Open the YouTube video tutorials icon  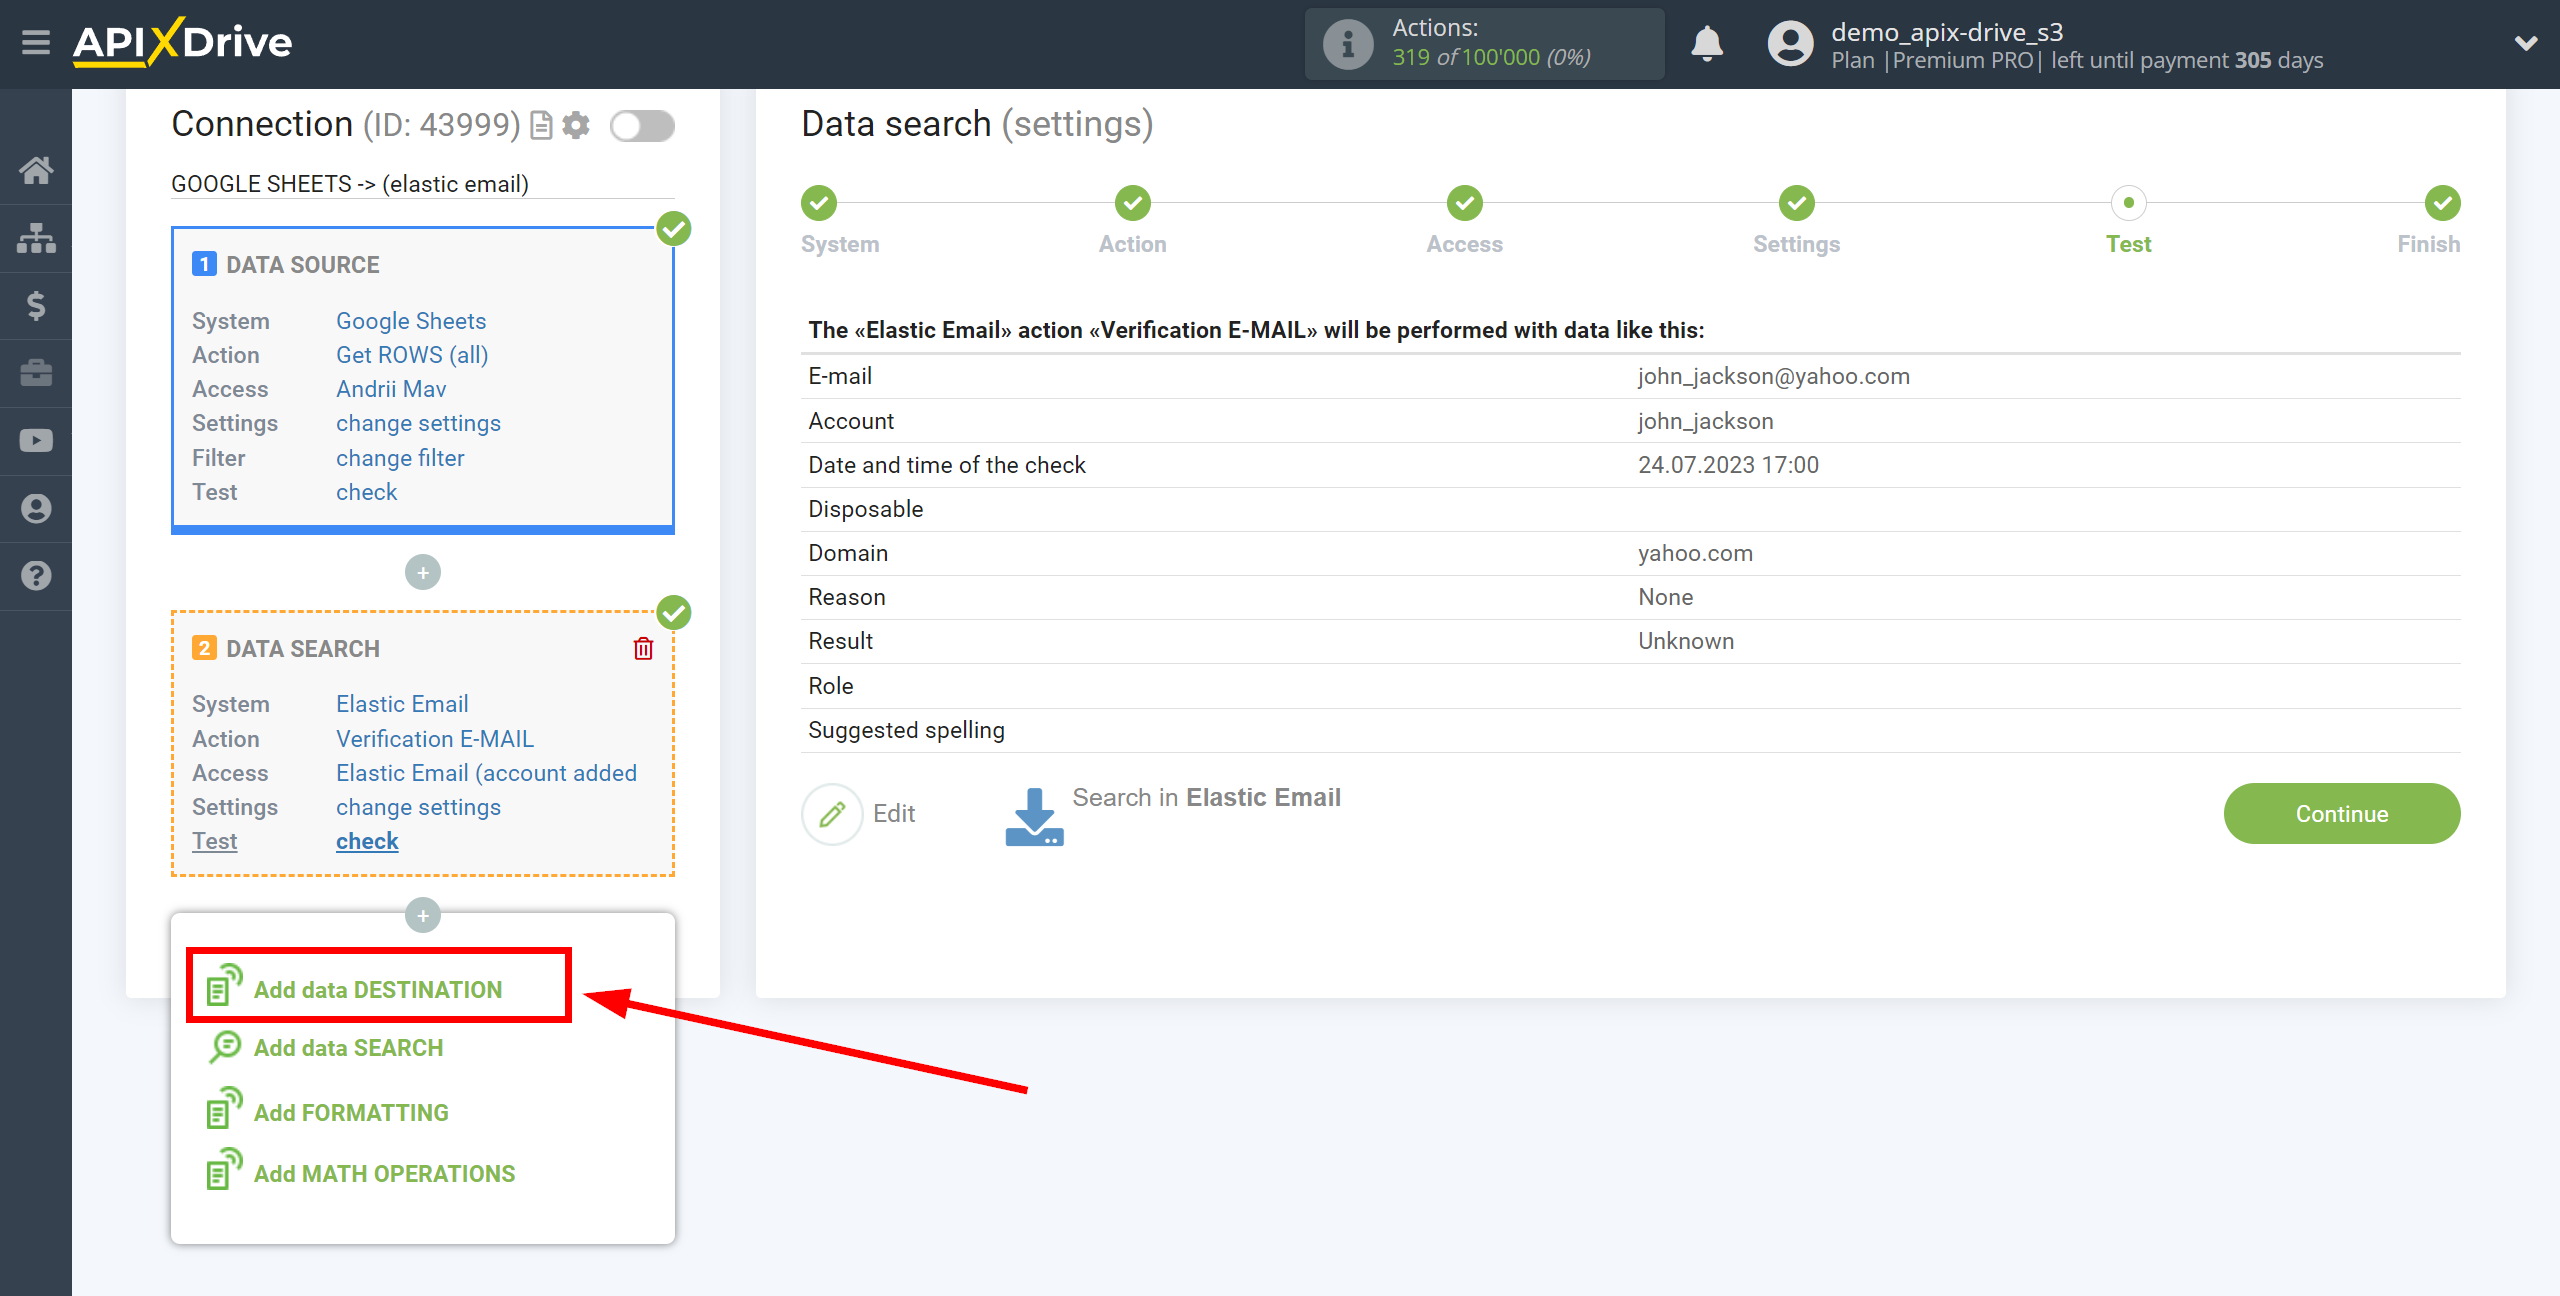[36, 441]
